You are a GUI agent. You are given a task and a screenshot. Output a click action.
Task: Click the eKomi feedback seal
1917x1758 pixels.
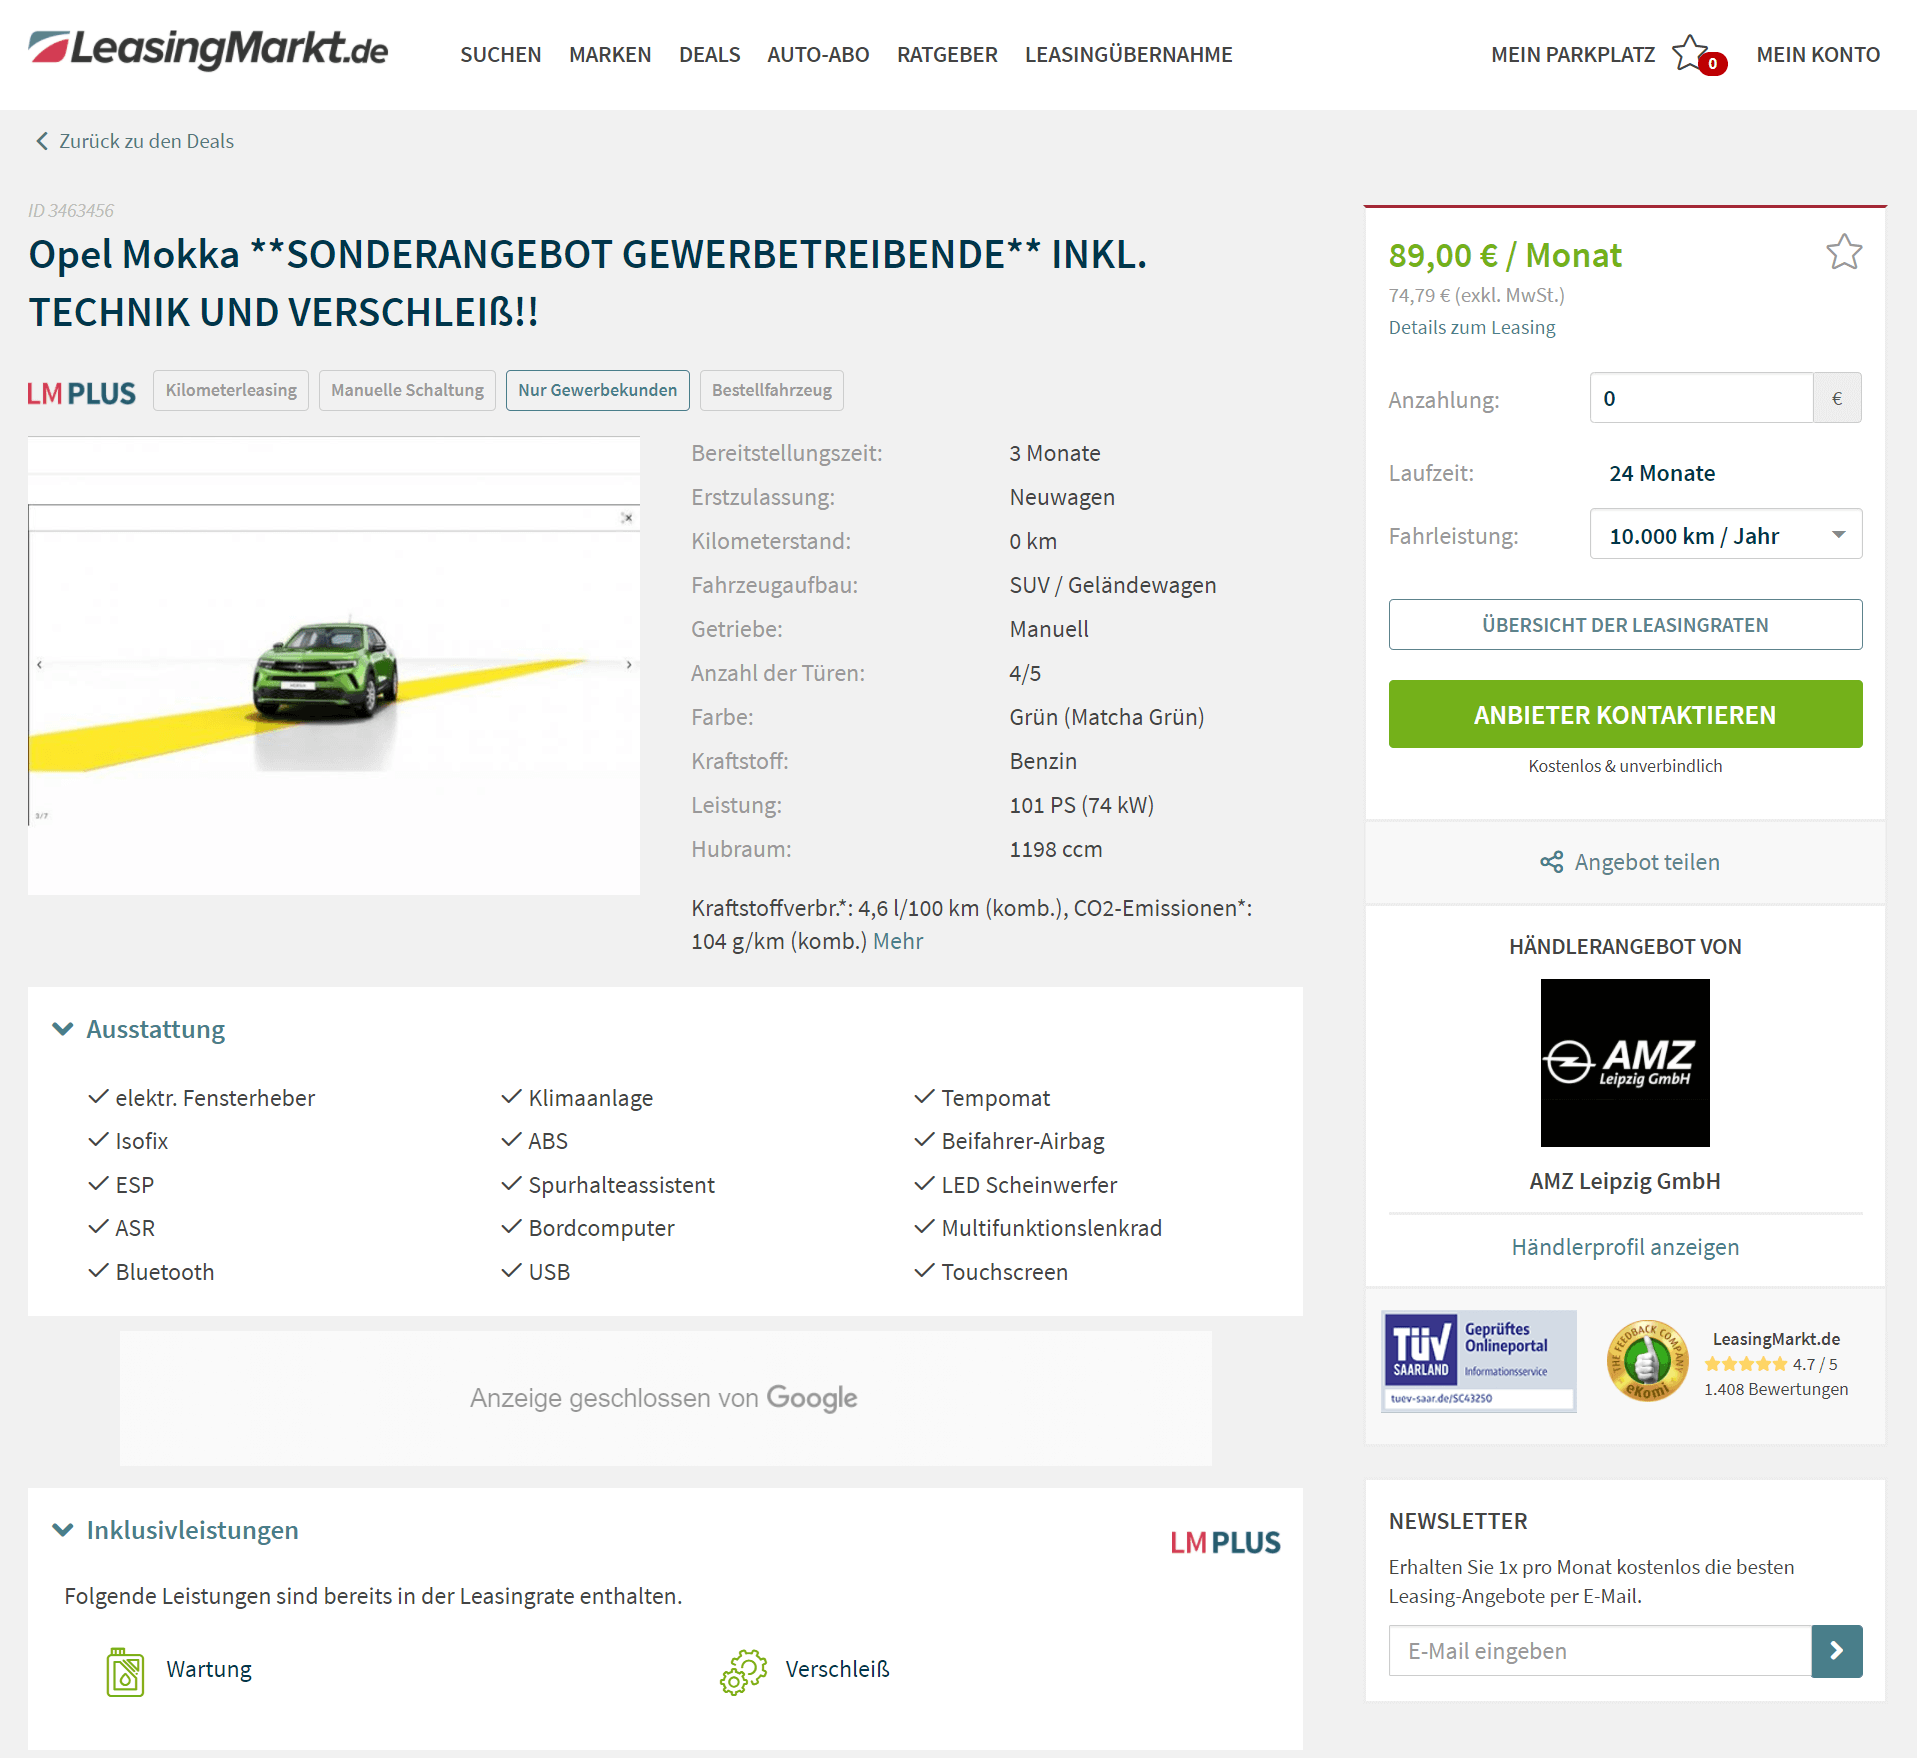pyautogui.click(x=1647, y=1361)
